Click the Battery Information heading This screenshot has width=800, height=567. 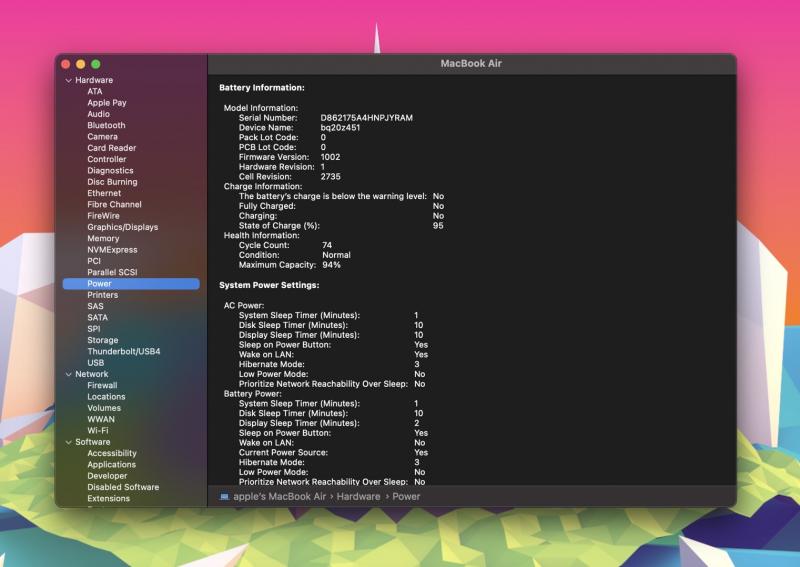(262, 88)
